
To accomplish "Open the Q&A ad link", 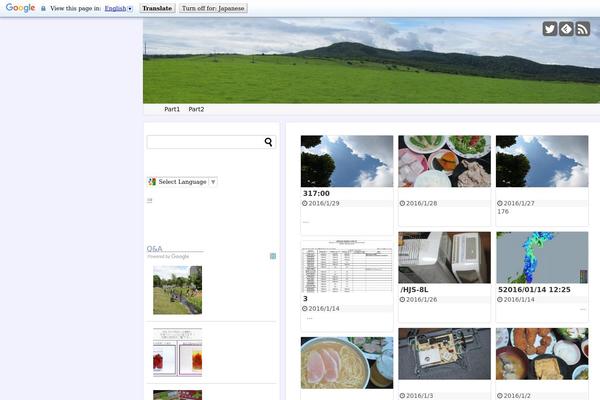I will coord(154,248).
